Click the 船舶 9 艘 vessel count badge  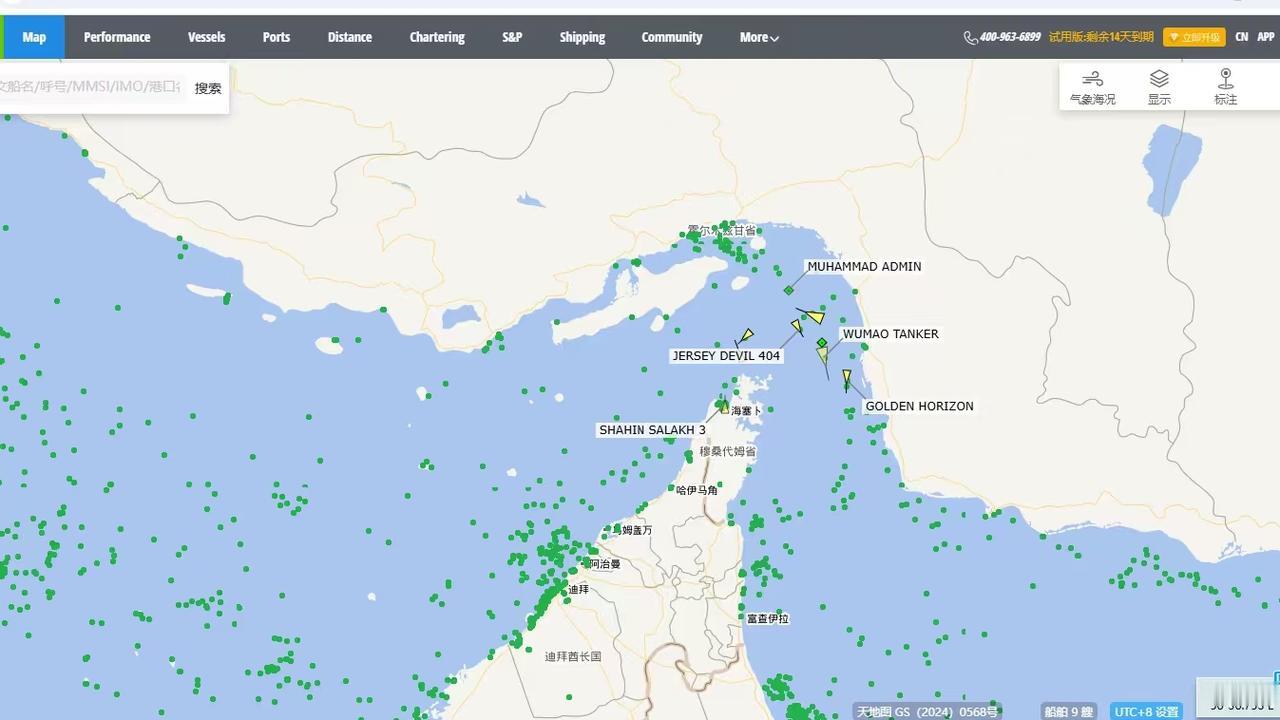(x=1069, y=711)
